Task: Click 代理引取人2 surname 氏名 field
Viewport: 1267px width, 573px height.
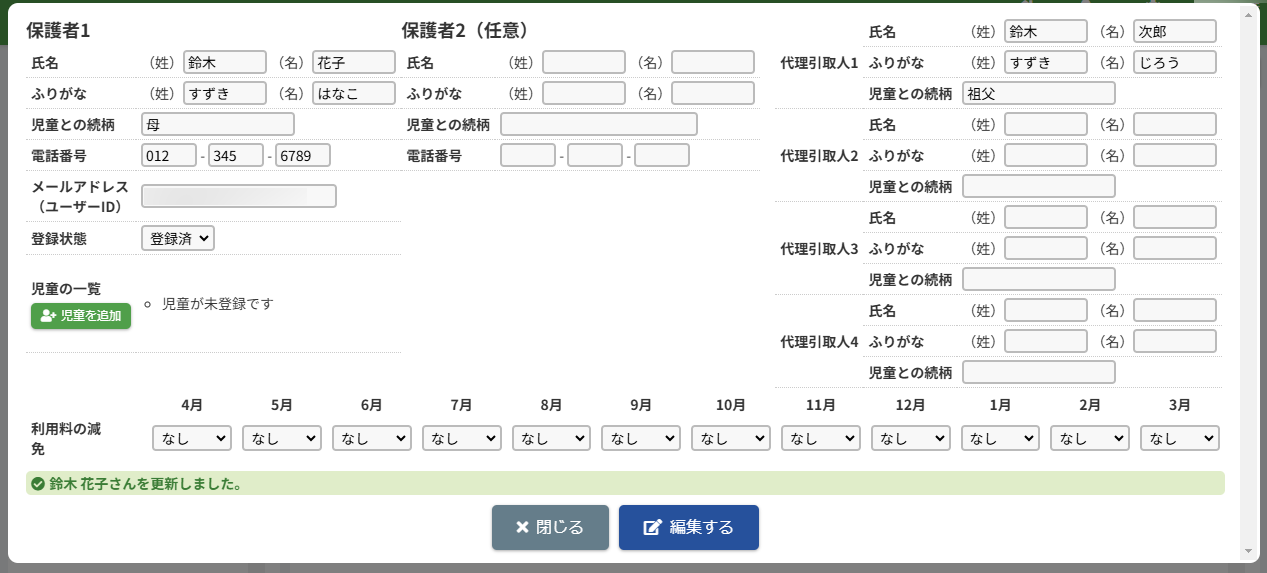Action: (1045, 124)
